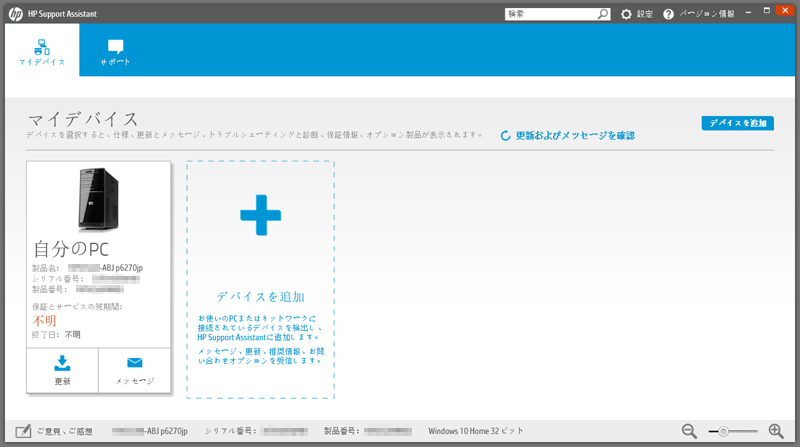Click the メッセージ label under envelope icon

point(135,381)
